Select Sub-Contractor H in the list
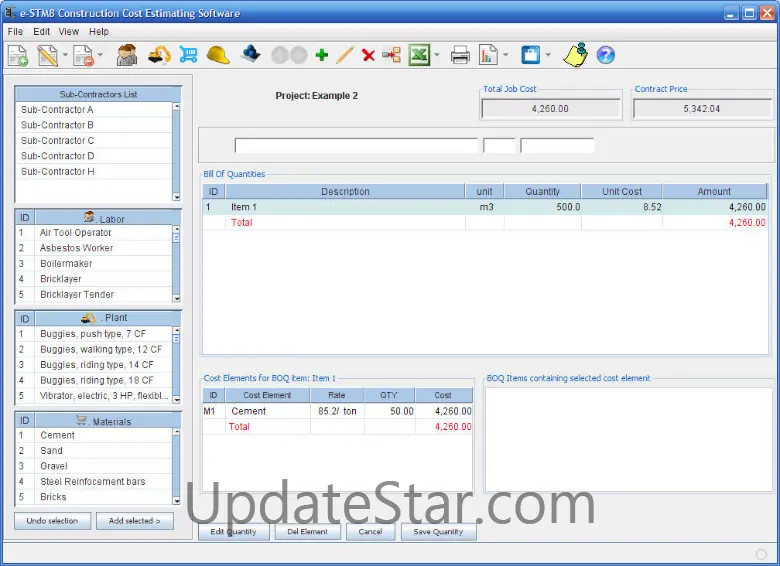The height and width of the screenshot is (566, 780). pyautogui.click(x=94, y=171)
